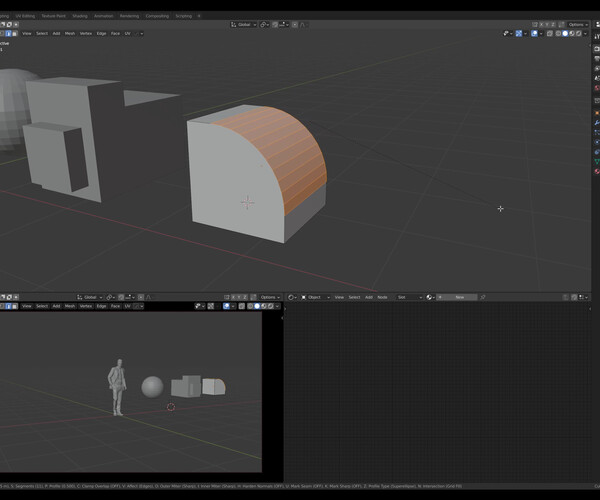Open Object type dropdown in shader editor
The width and height of the screenshot is (600, 500).
pyautogui.click(x=315, y=297)
